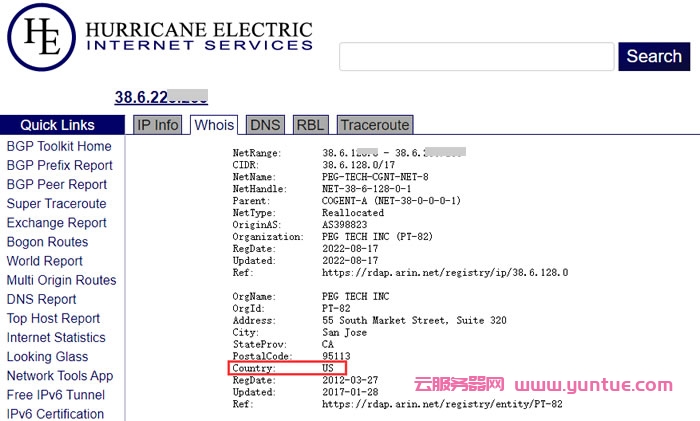Screen dimensions: 700x421
Task: Open the Looking Glass link
Action: point(47,357)
